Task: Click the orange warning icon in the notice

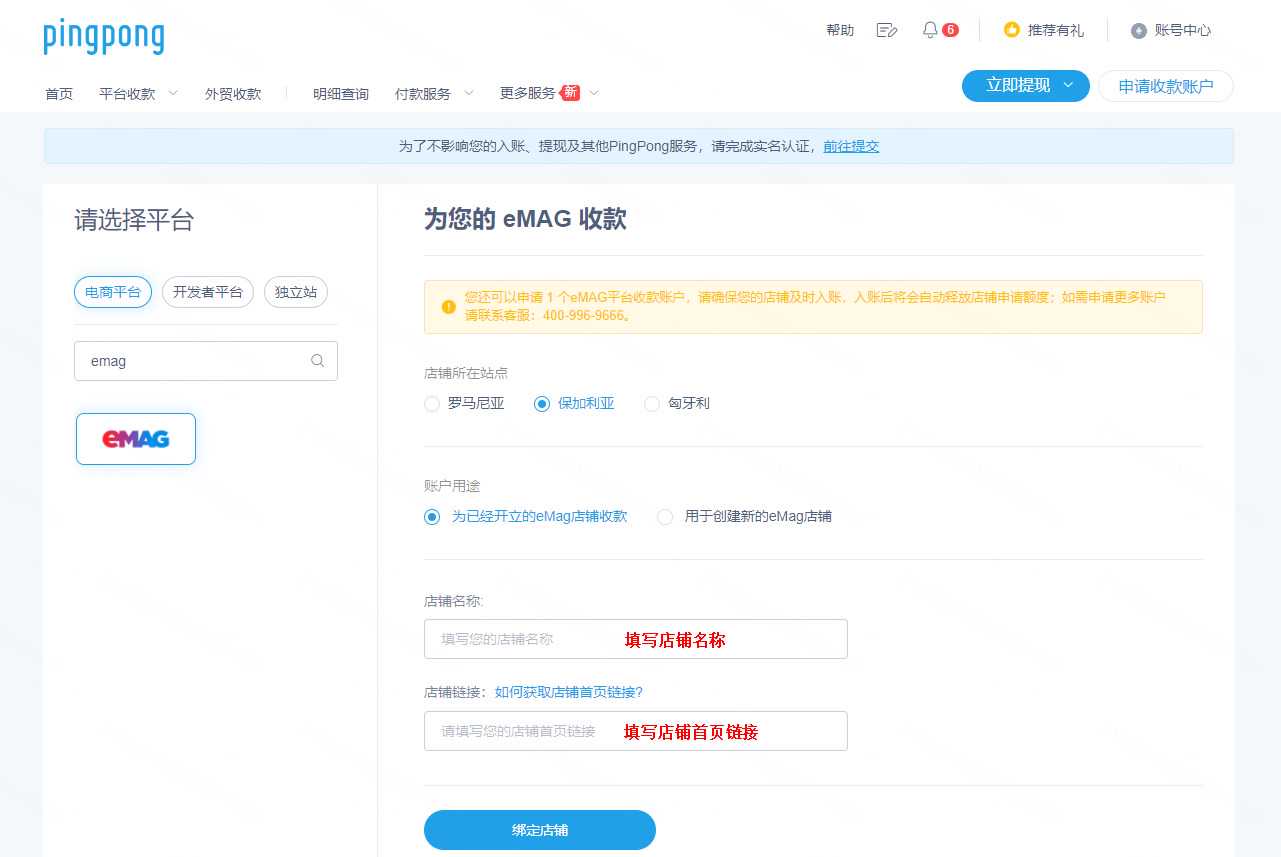Action: (x=448, y=307)
